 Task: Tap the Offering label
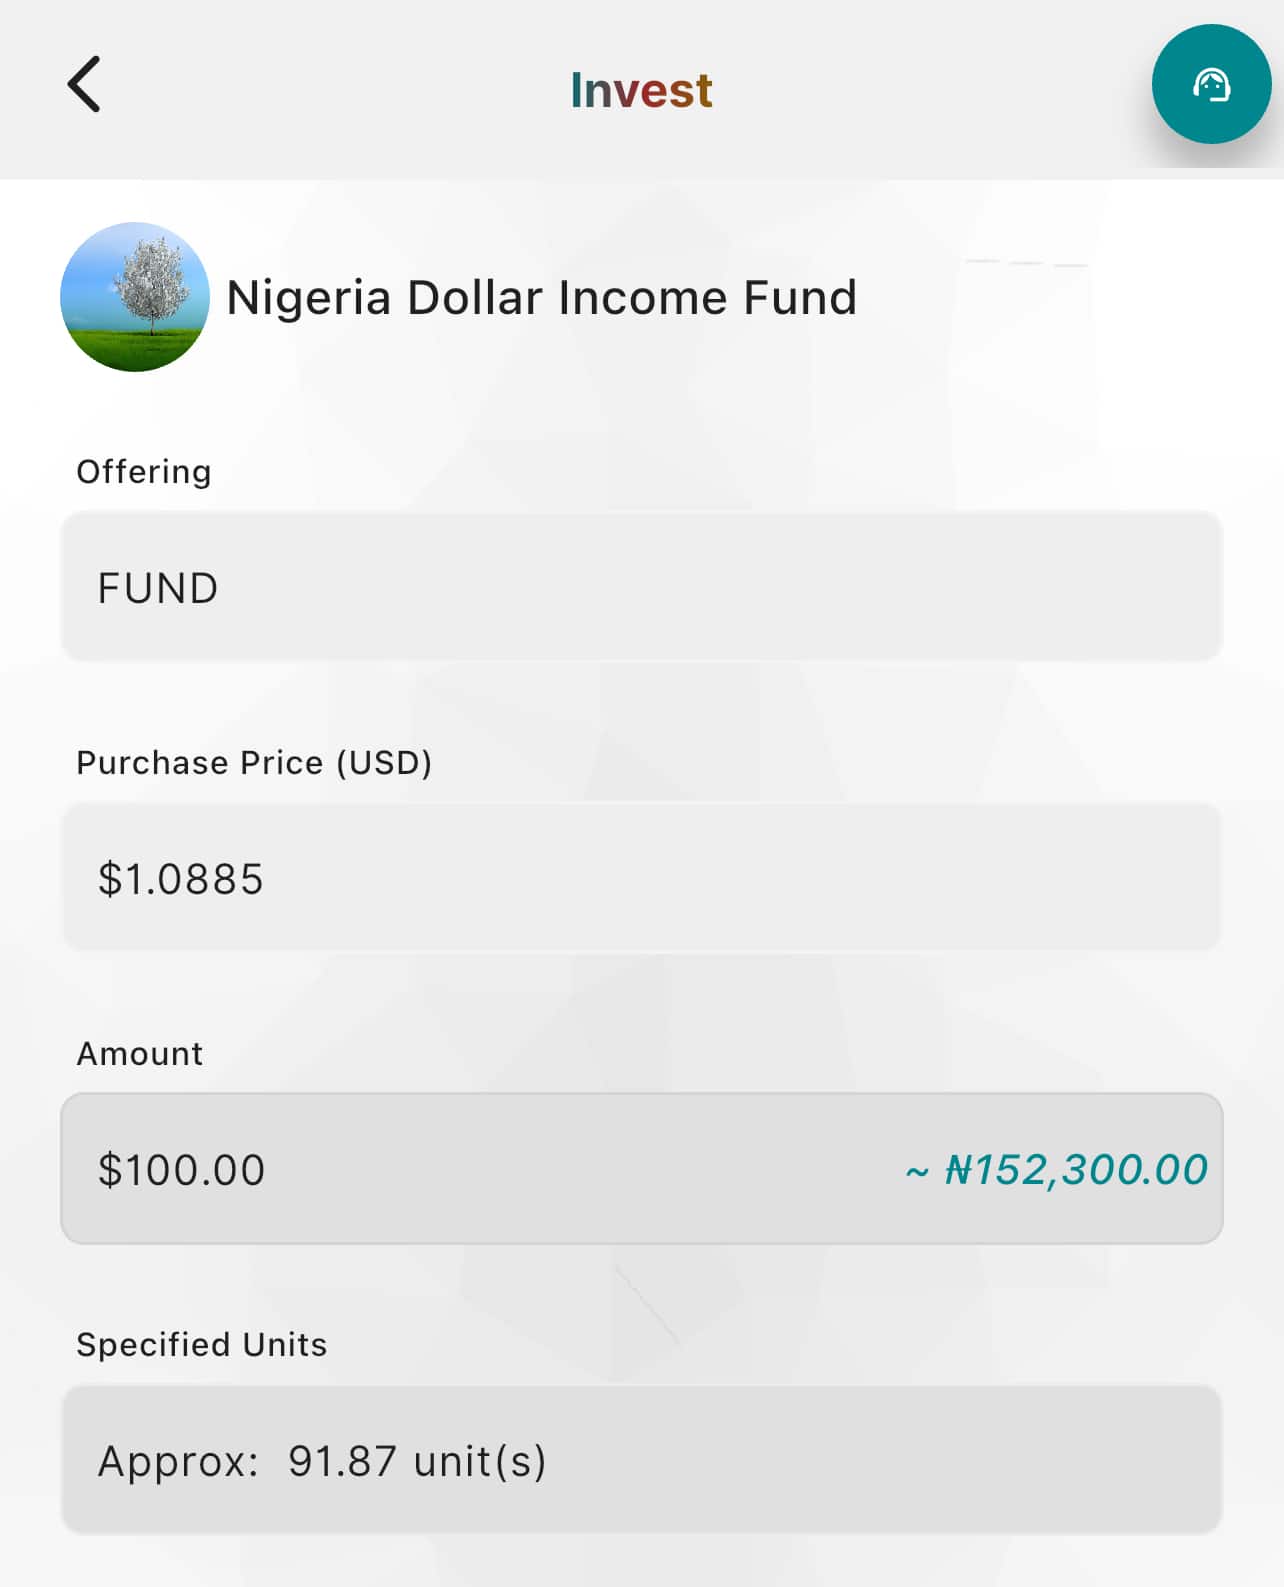pos(144,472)
